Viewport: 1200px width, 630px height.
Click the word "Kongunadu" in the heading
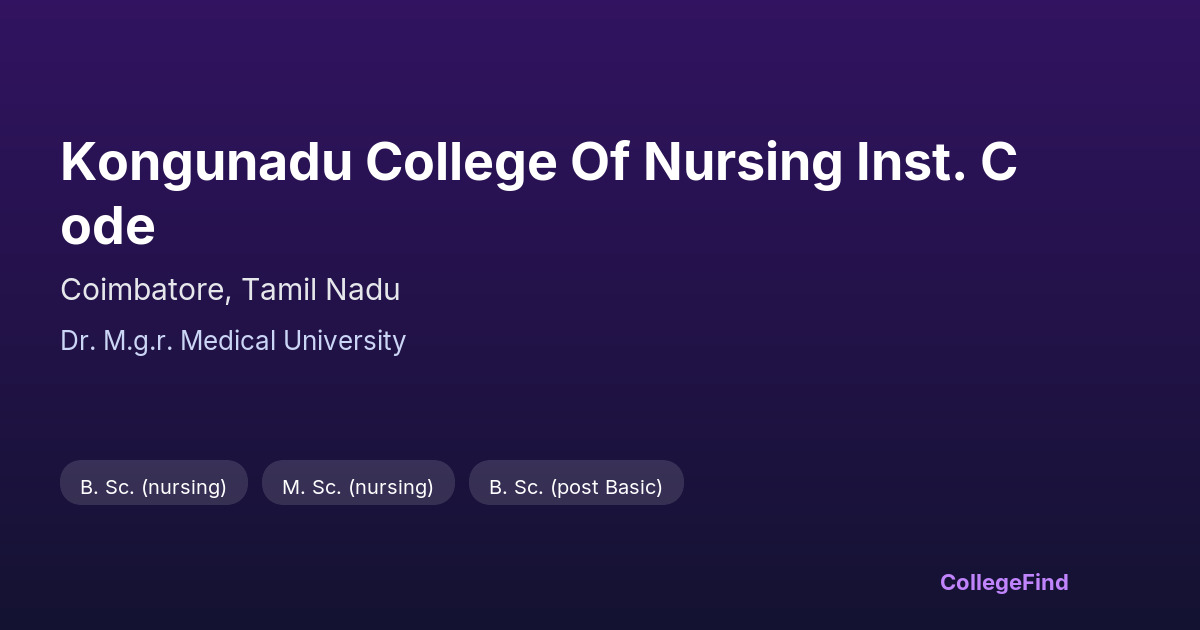[206, 163]
